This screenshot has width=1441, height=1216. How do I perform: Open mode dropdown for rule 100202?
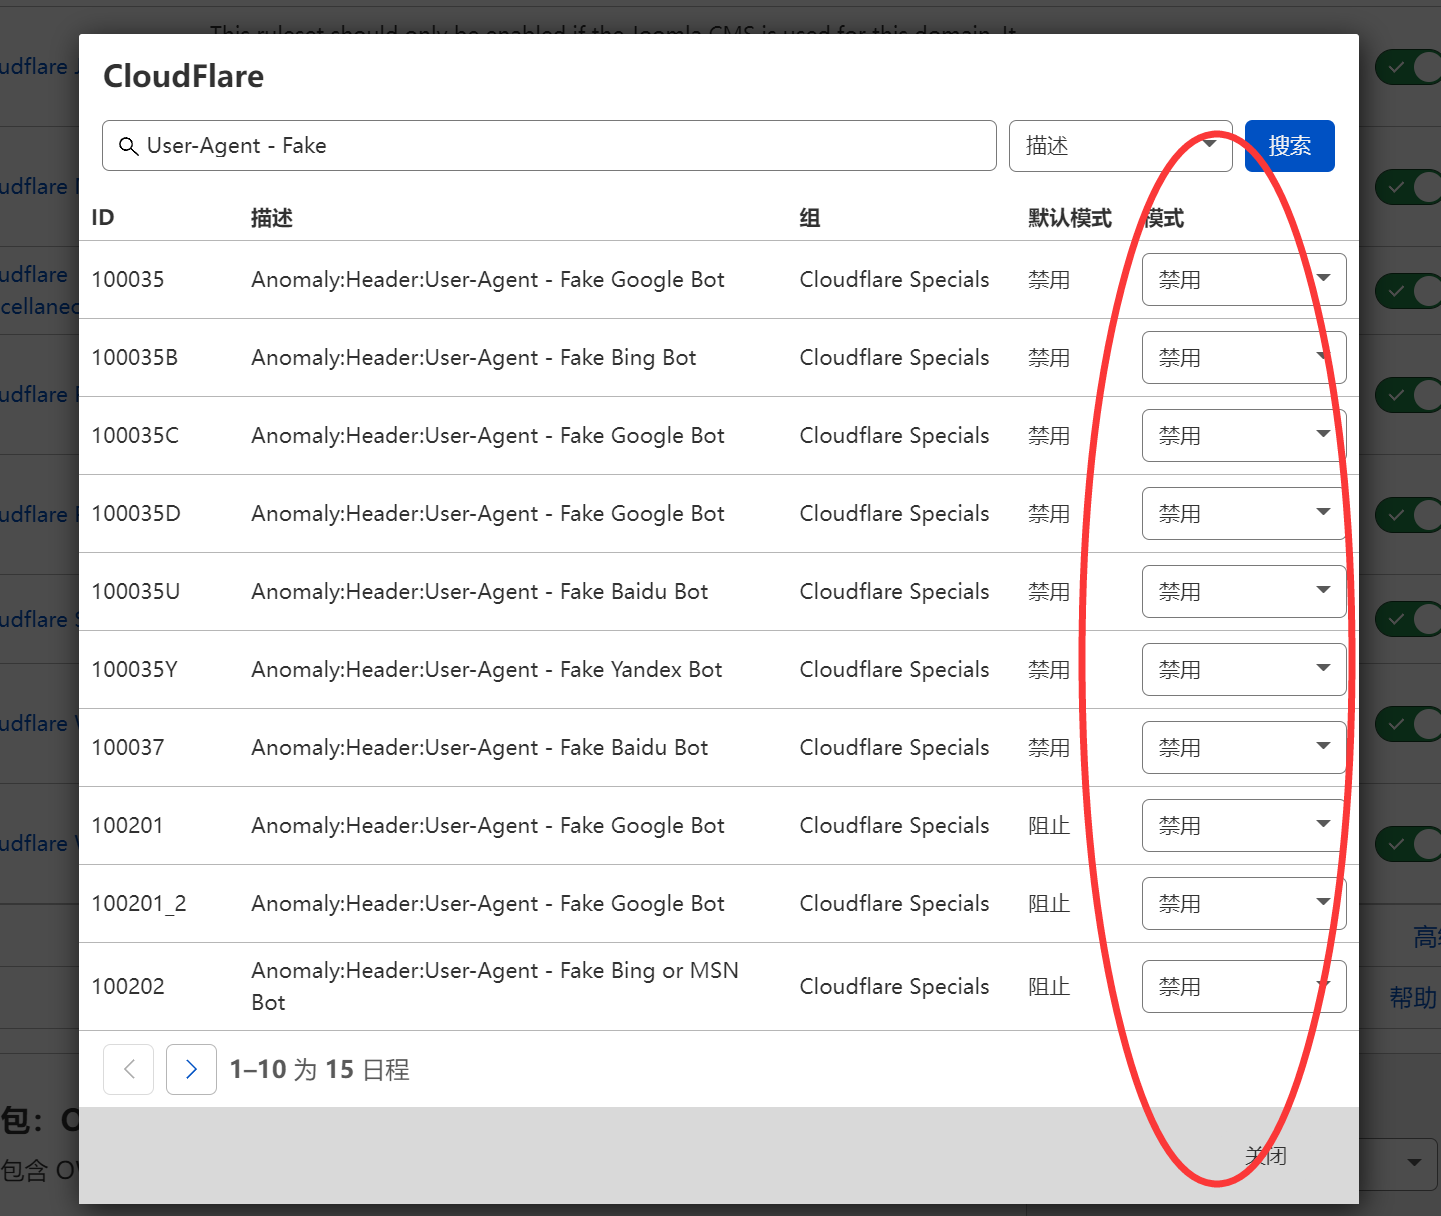pos(1244,986)
